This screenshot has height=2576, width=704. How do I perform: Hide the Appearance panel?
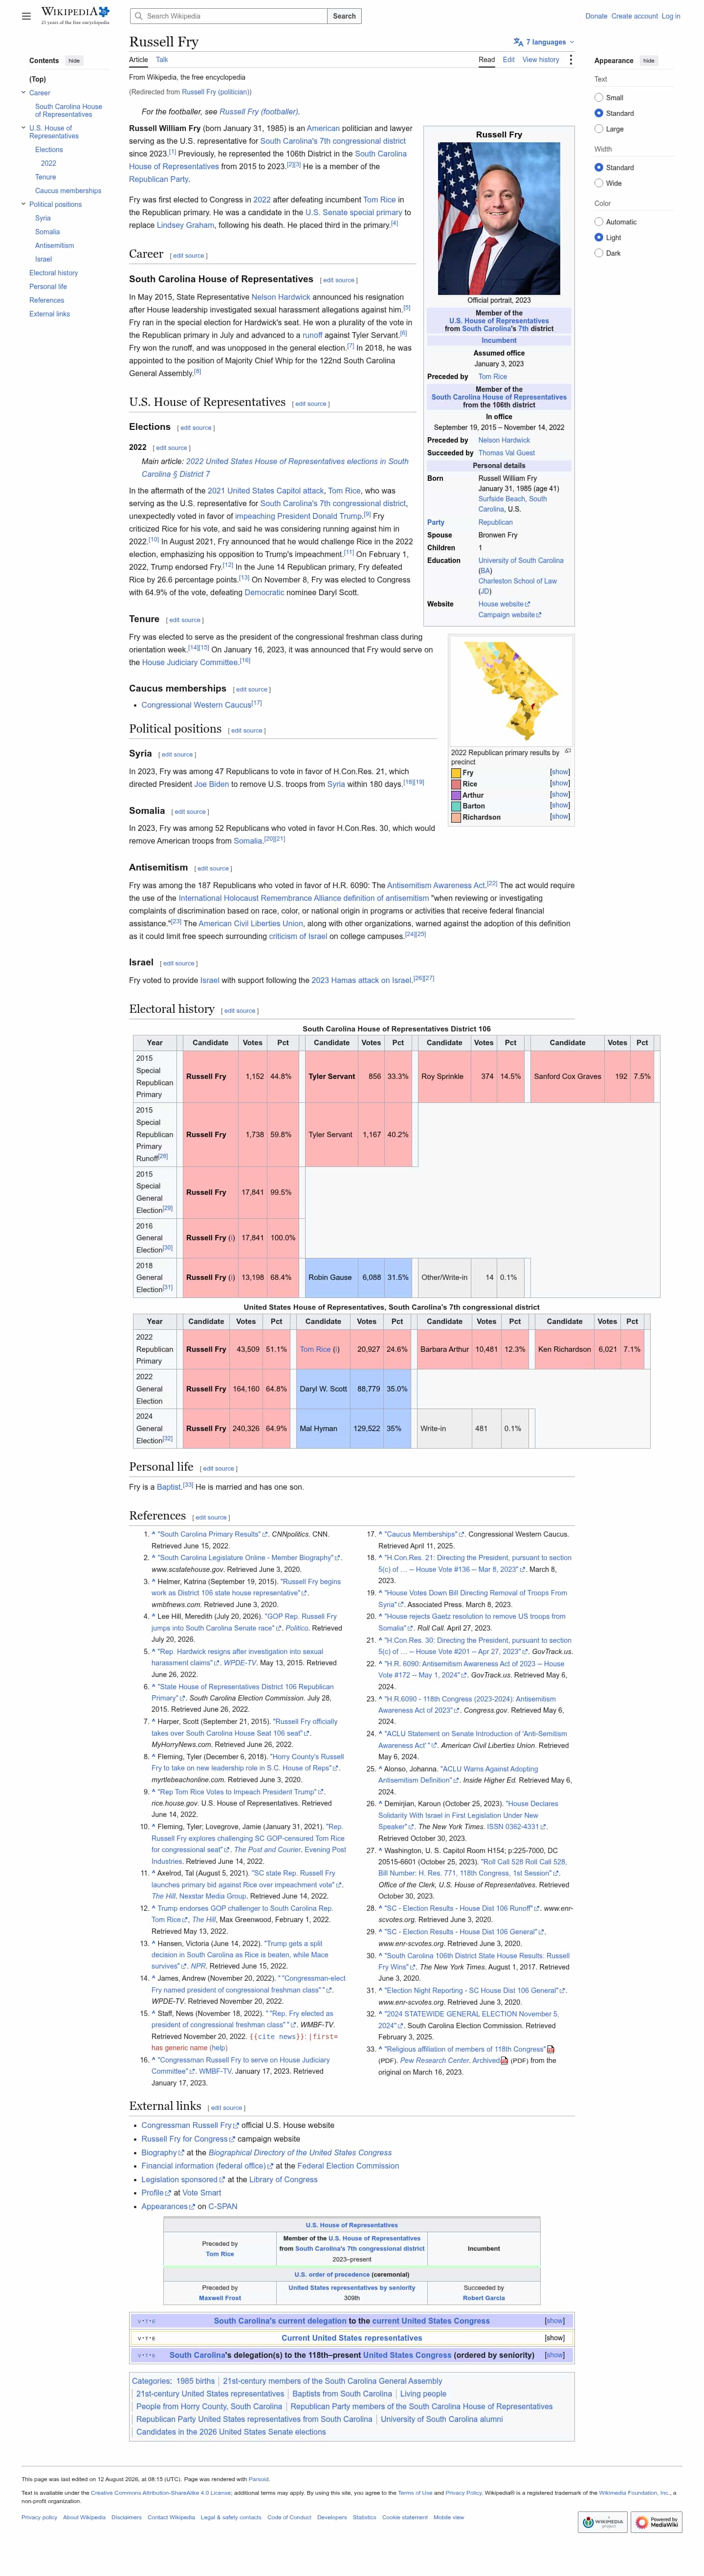click(649, 61)
